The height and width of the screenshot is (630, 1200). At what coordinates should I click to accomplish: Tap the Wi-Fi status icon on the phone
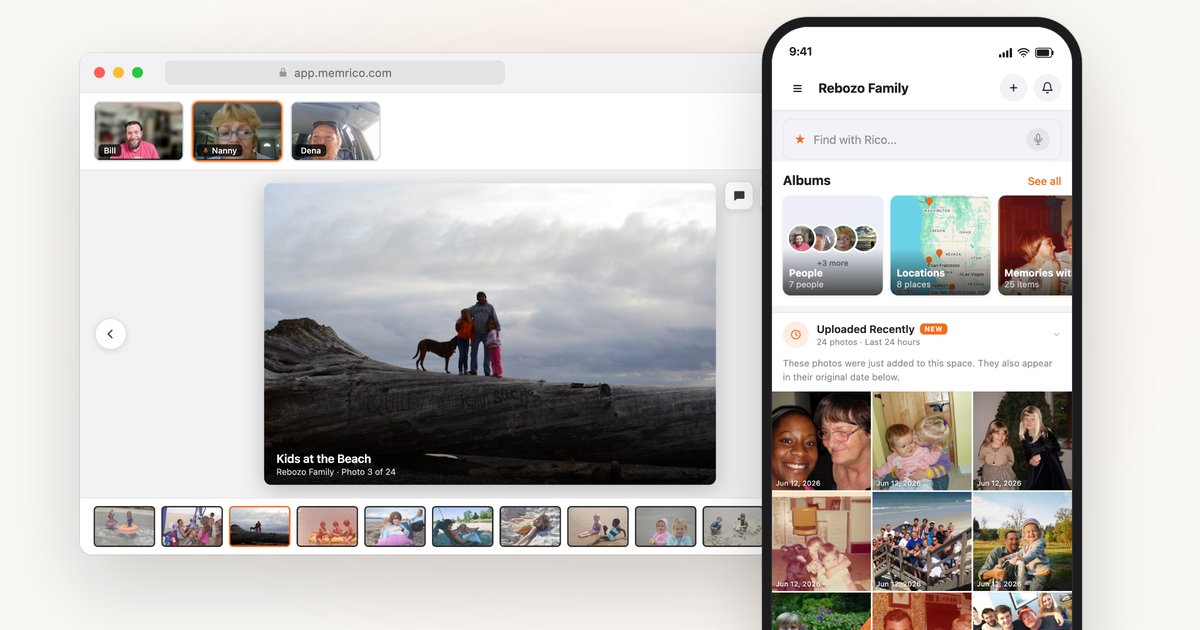(x=1023, y=52)
